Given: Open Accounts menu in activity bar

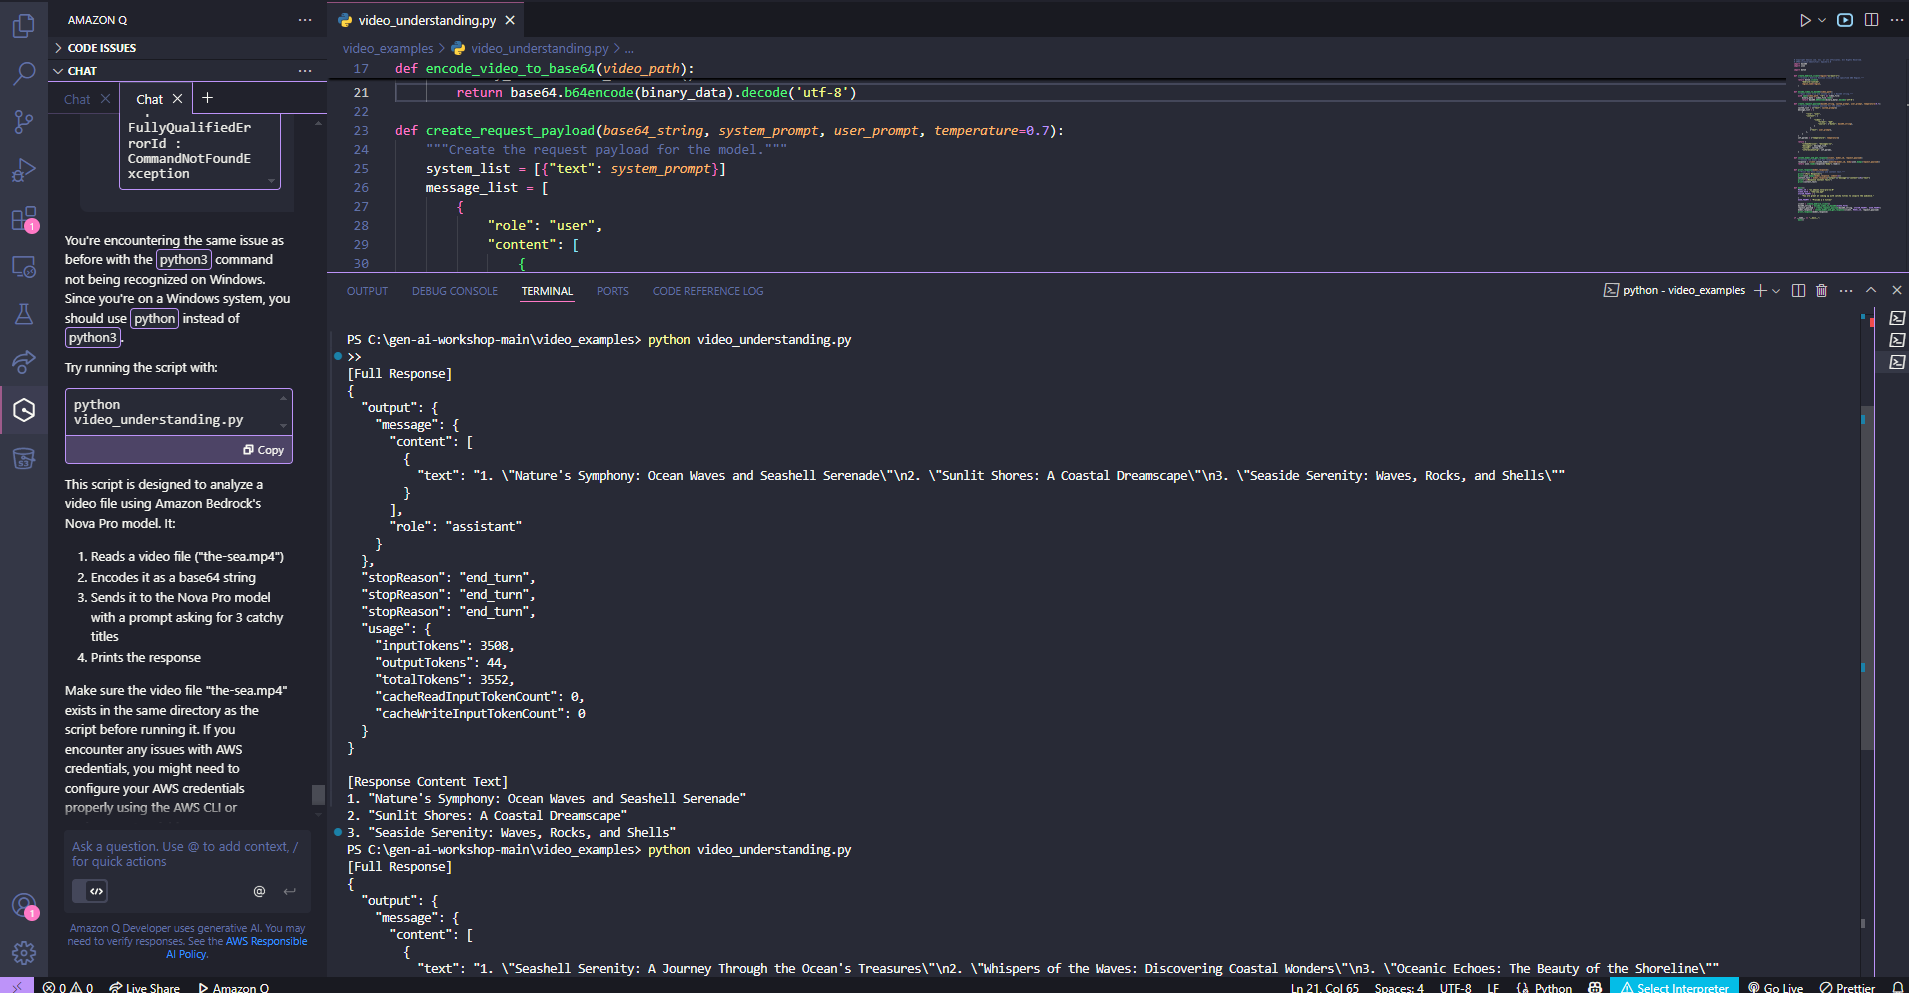Looking at the screenshot, I should click(24, 906).
